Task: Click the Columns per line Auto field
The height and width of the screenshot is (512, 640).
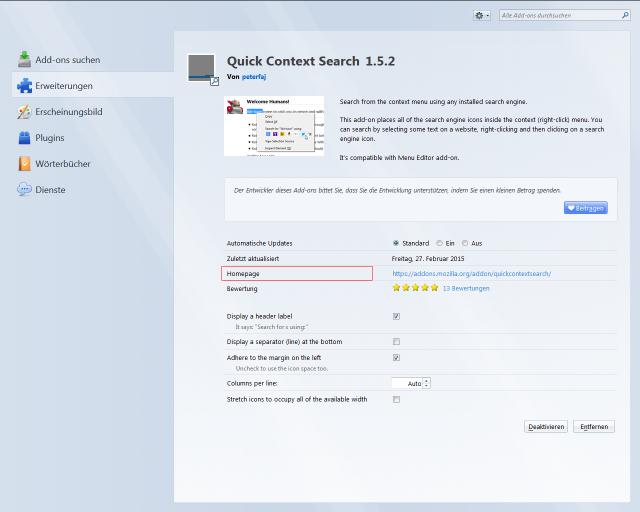Action: pos(407,383)
